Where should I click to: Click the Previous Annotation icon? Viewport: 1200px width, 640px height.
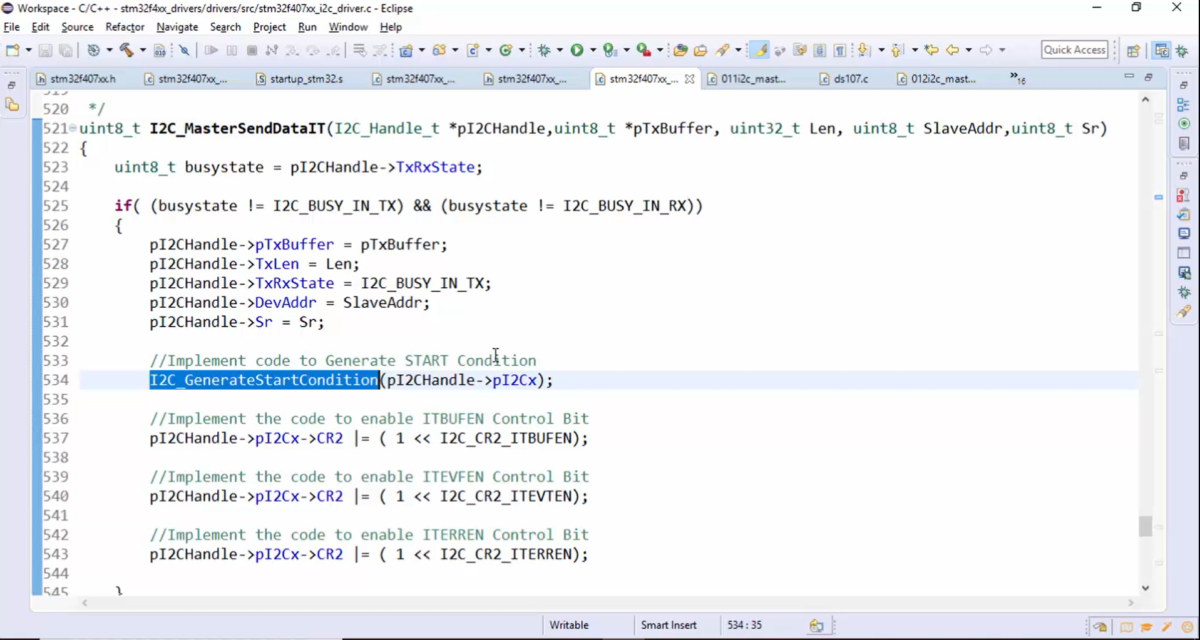(897, 50)
